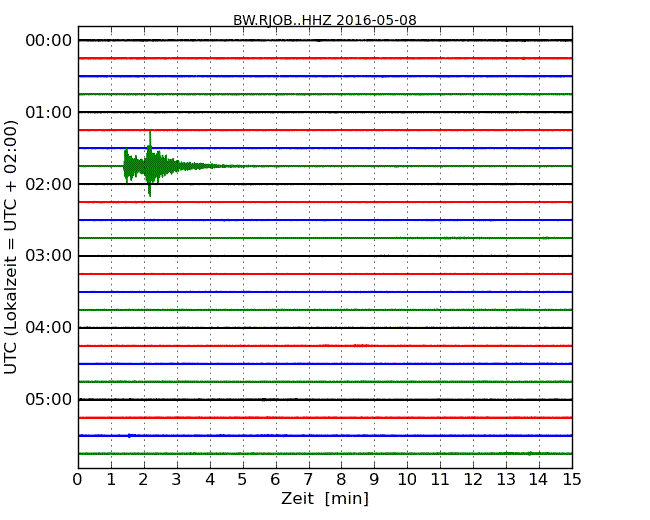Click the x-axis tick label 7
Image resolution: width=650 pixels, height=520 pixels.
tap(308, 480)
